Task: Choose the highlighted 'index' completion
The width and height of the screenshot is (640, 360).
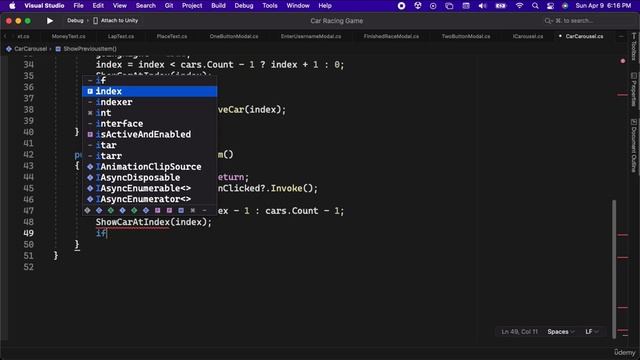Action: (150, 91)
